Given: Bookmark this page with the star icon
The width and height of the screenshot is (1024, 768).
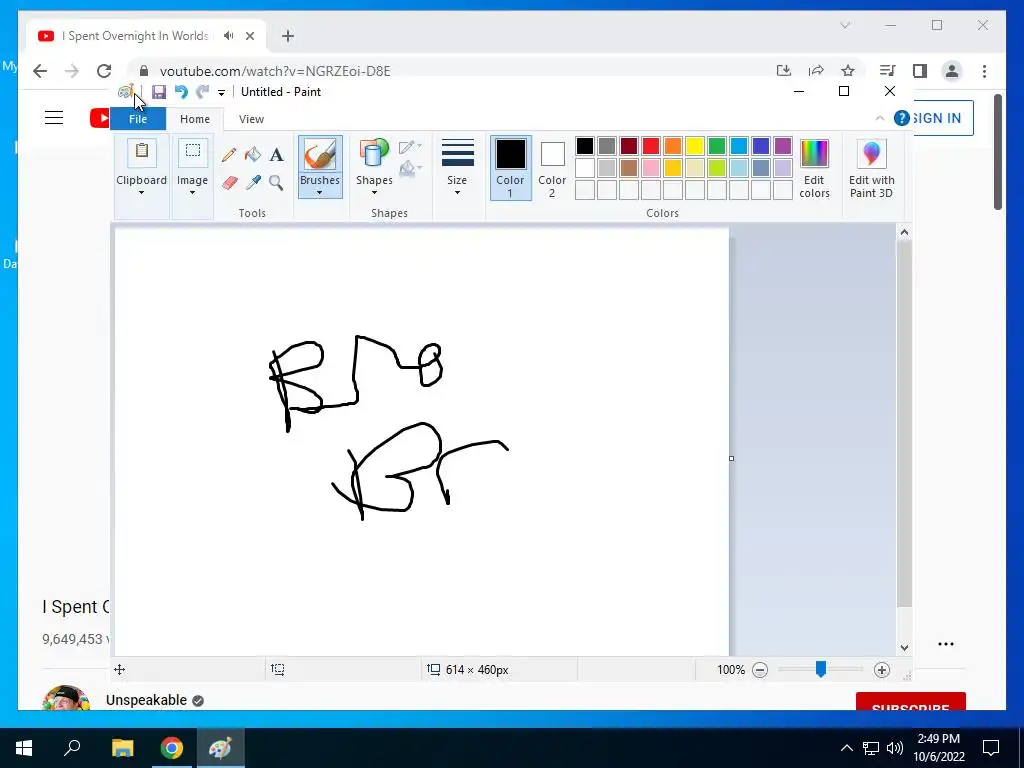Looking at the screenshot, I should tap(848, 71).
